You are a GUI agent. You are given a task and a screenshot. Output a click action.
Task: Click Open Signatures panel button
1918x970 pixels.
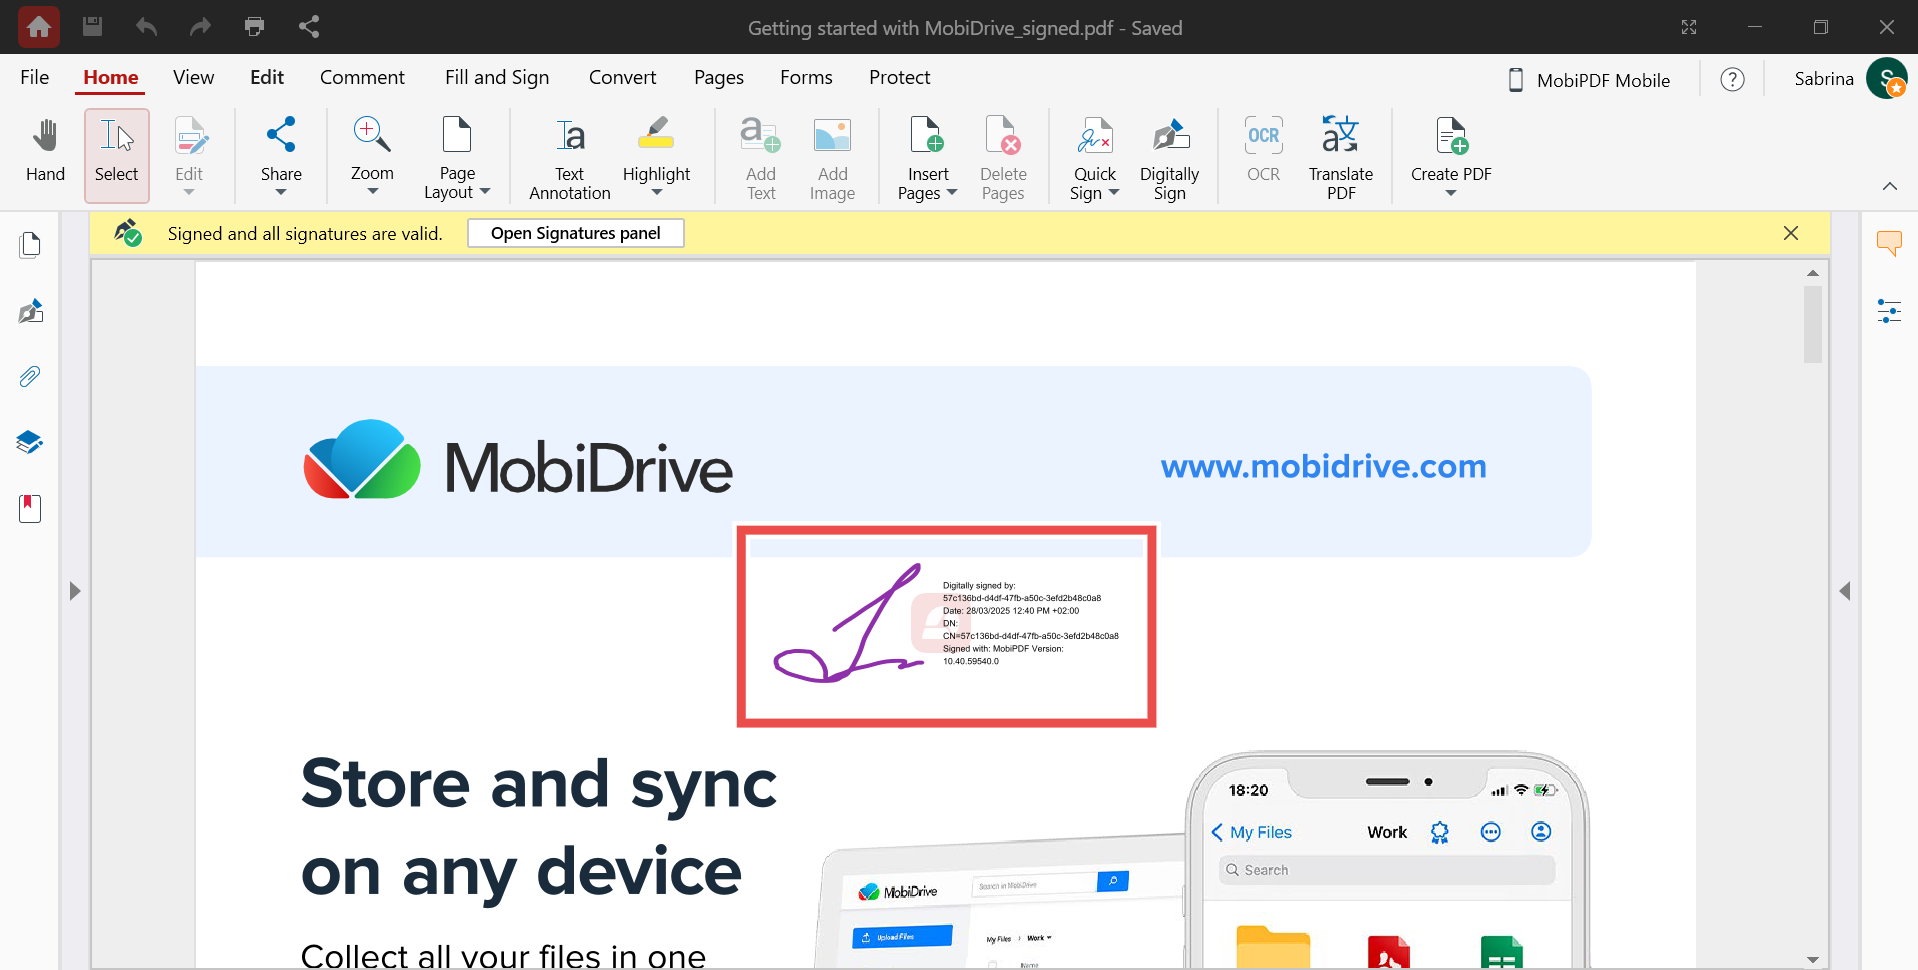point(575,233)
